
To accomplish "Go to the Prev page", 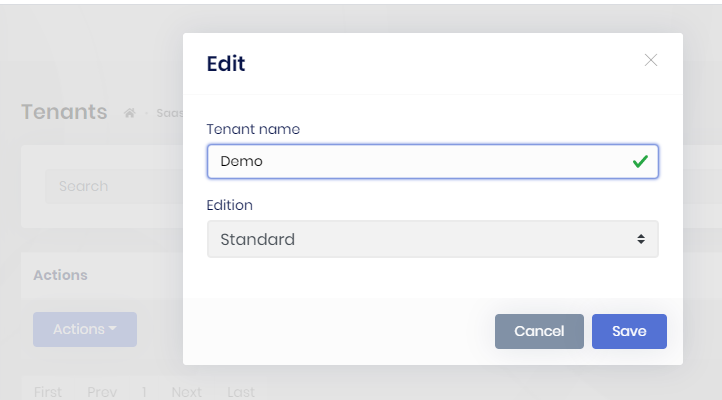I will click(x=102, y=392).
